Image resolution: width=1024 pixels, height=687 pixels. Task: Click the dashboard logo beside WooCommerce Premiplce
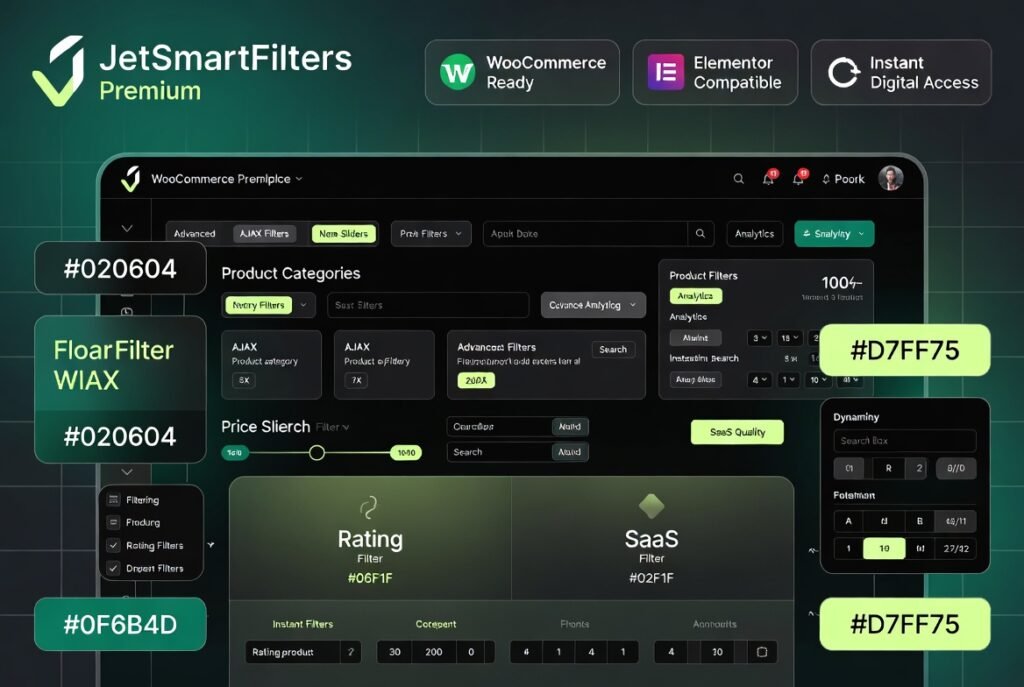131,179
